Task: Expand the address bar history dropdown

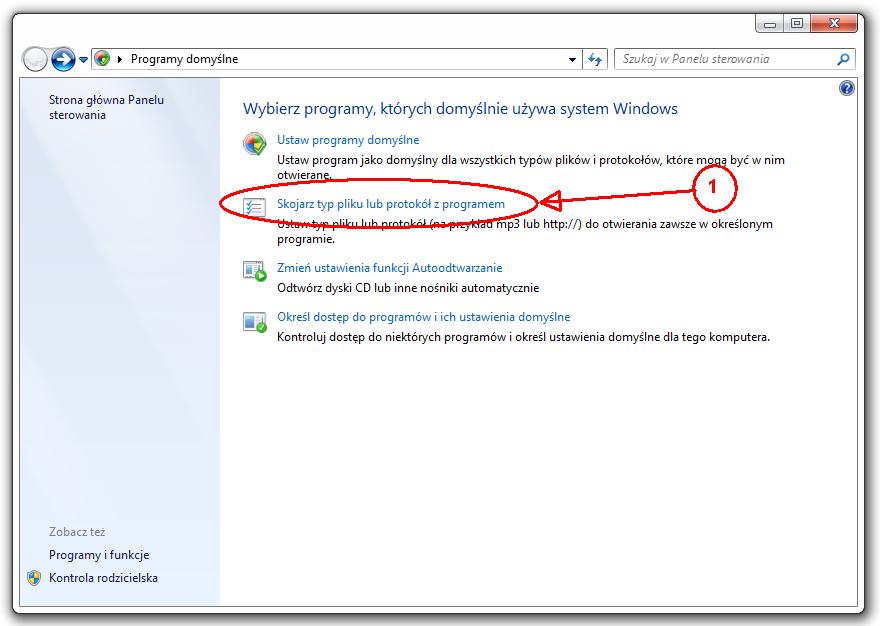Action: pos(572,60)
